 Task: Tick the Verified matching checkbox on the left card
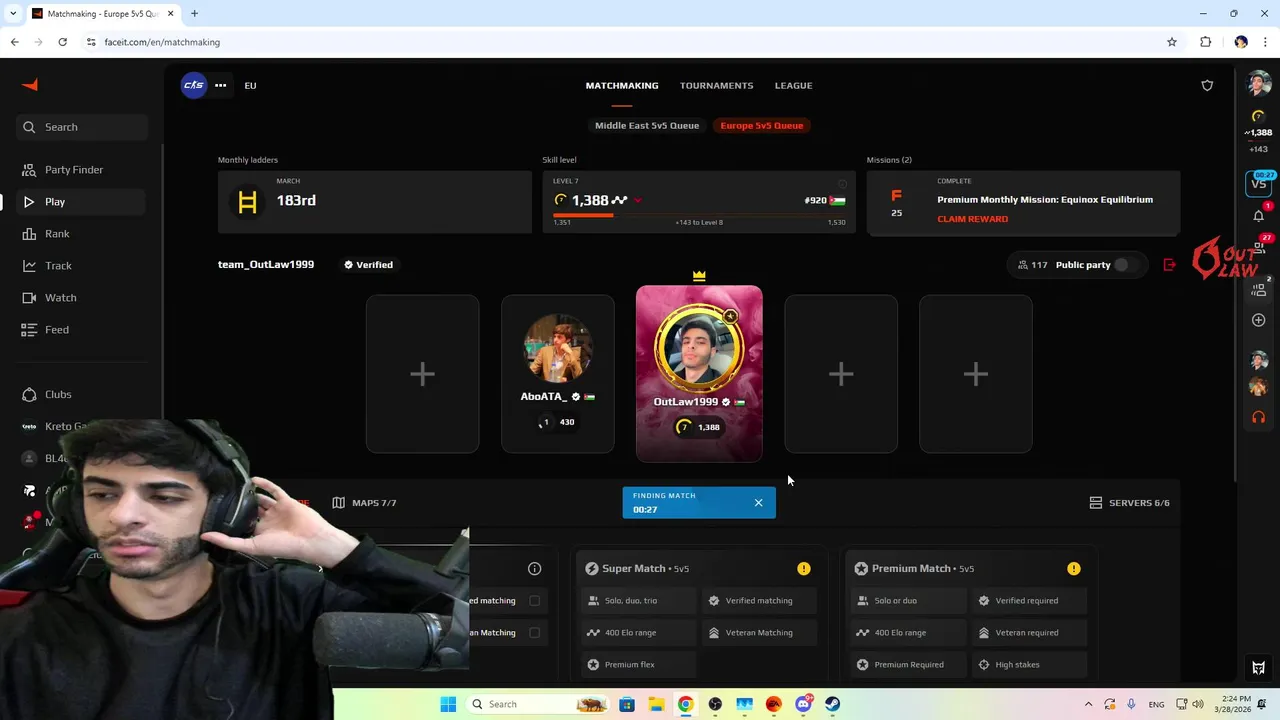[535, 601]
